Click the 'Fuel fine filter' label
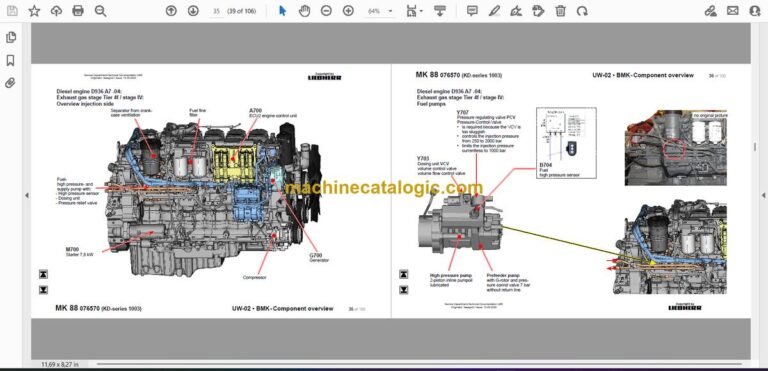This screenshot has height=371, width=768. pos(197,113)
